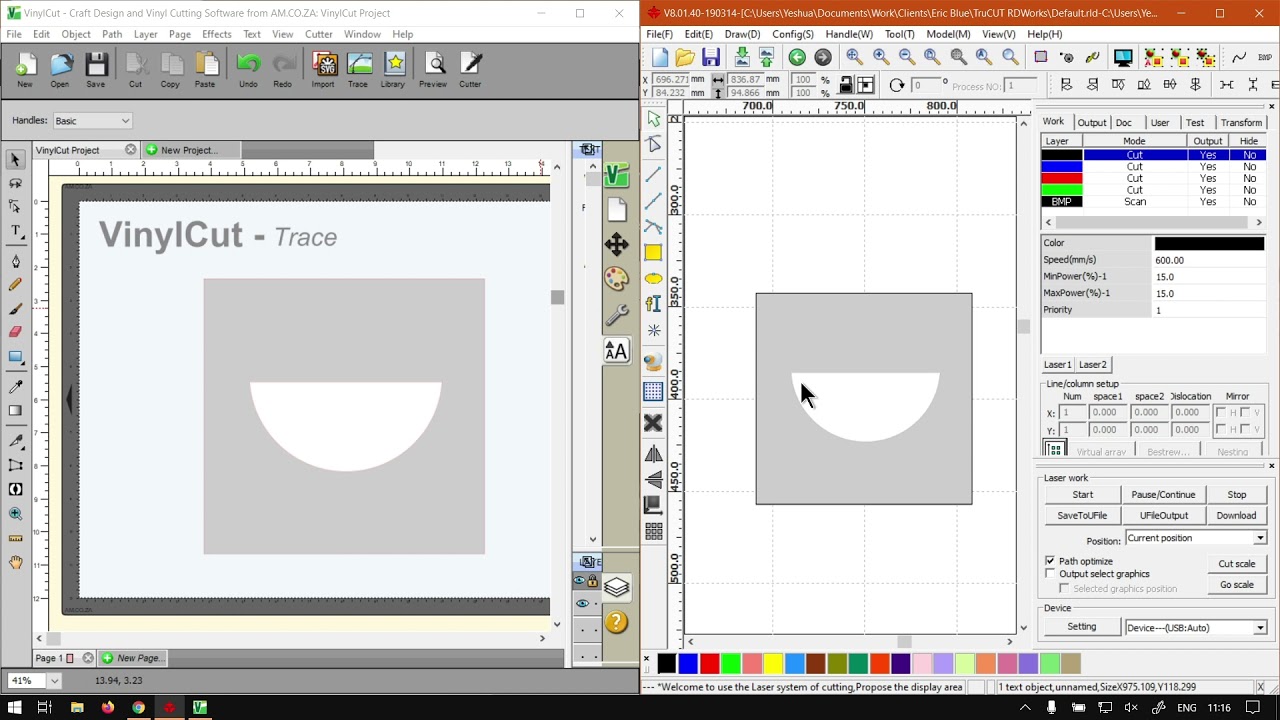Select the red swatch in bottom palette
The height and width of the screenshot is (720, 1280).
(709, 663)
